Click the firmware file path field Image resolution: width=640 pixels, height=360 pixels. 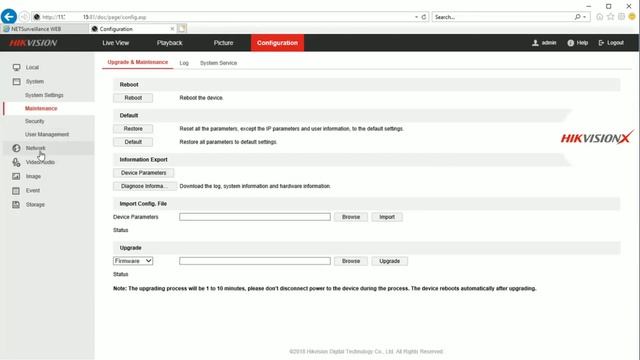point(255,261)
